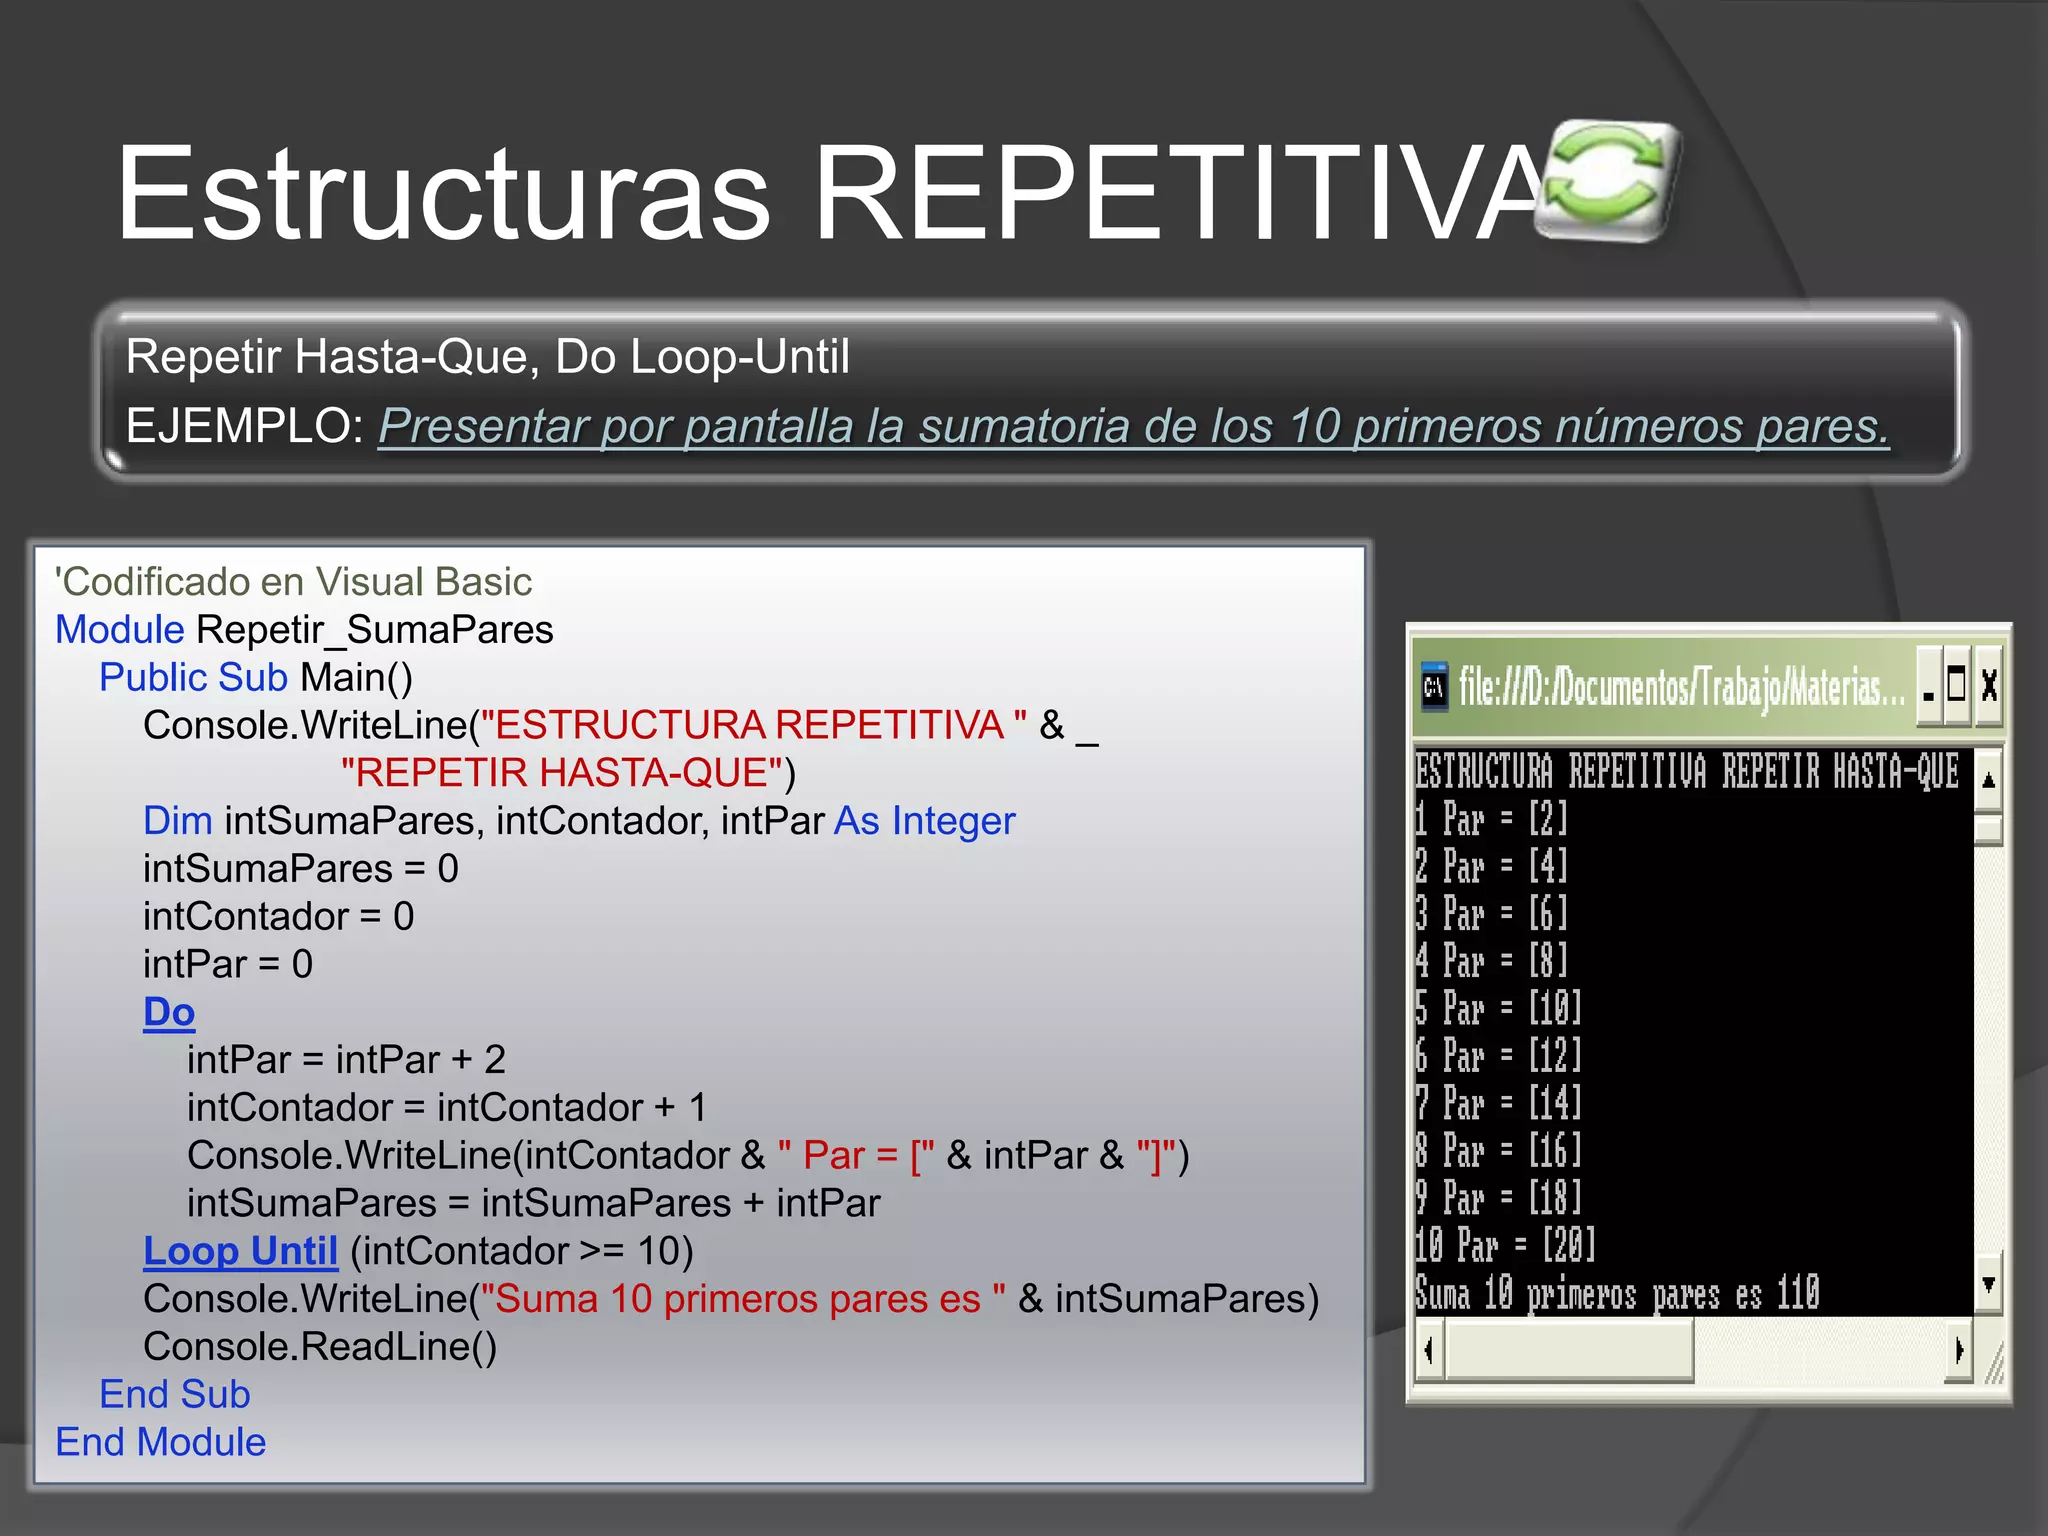Click 'intContador = intContador + 1' code line
The image size is (2048, 1536).
pos(447,1108)
